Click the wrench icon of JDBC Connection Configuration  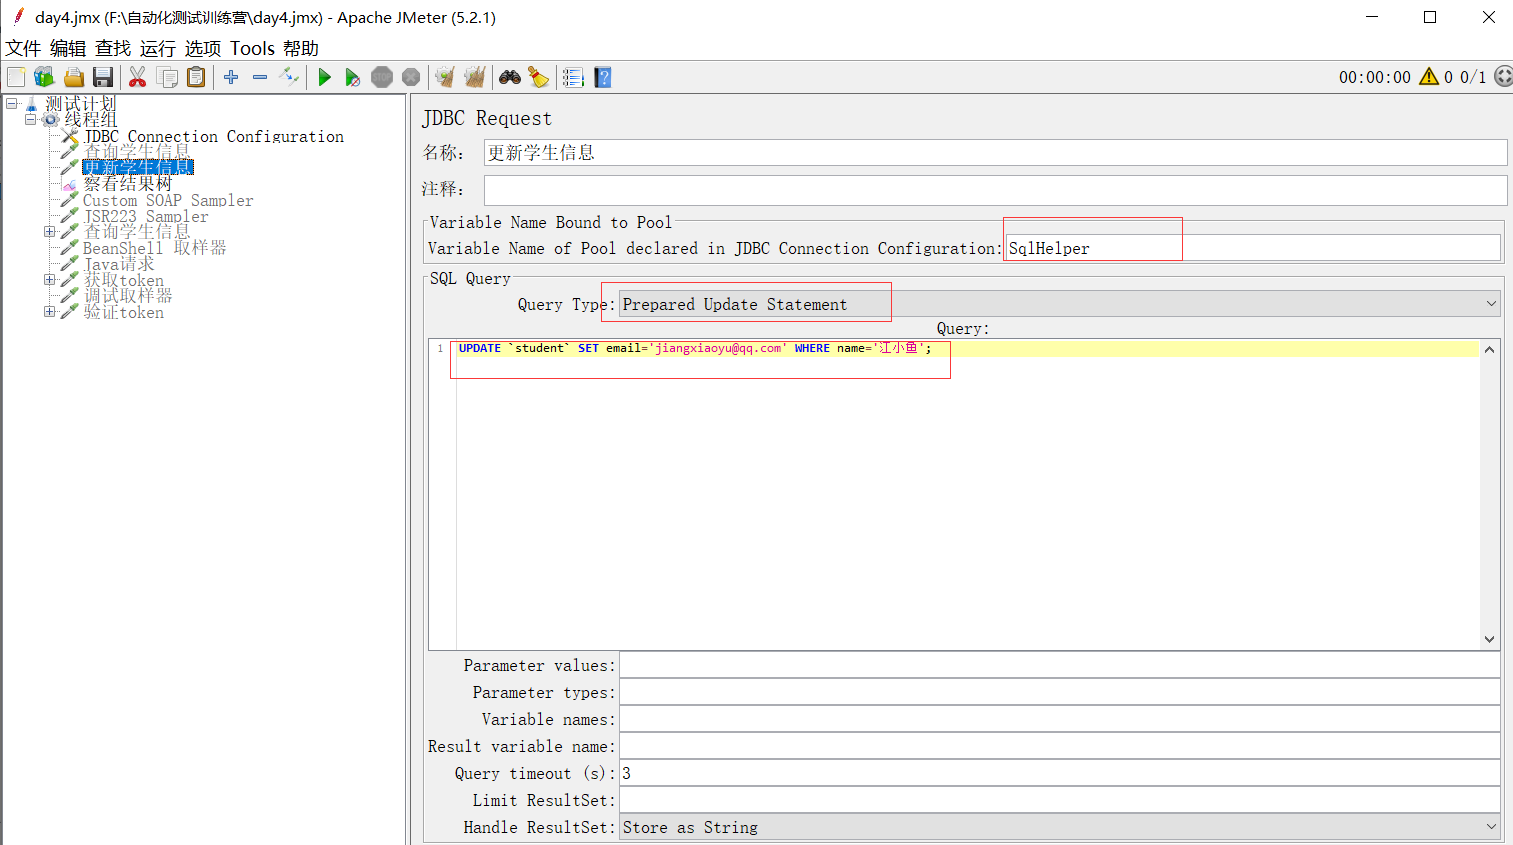69,136
